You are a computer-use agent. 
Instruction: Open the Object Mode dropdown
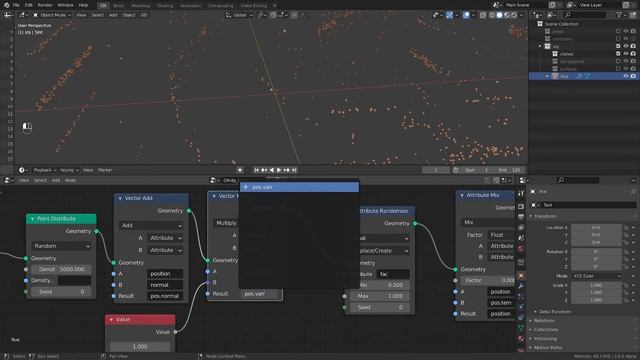tap(52, 15)
